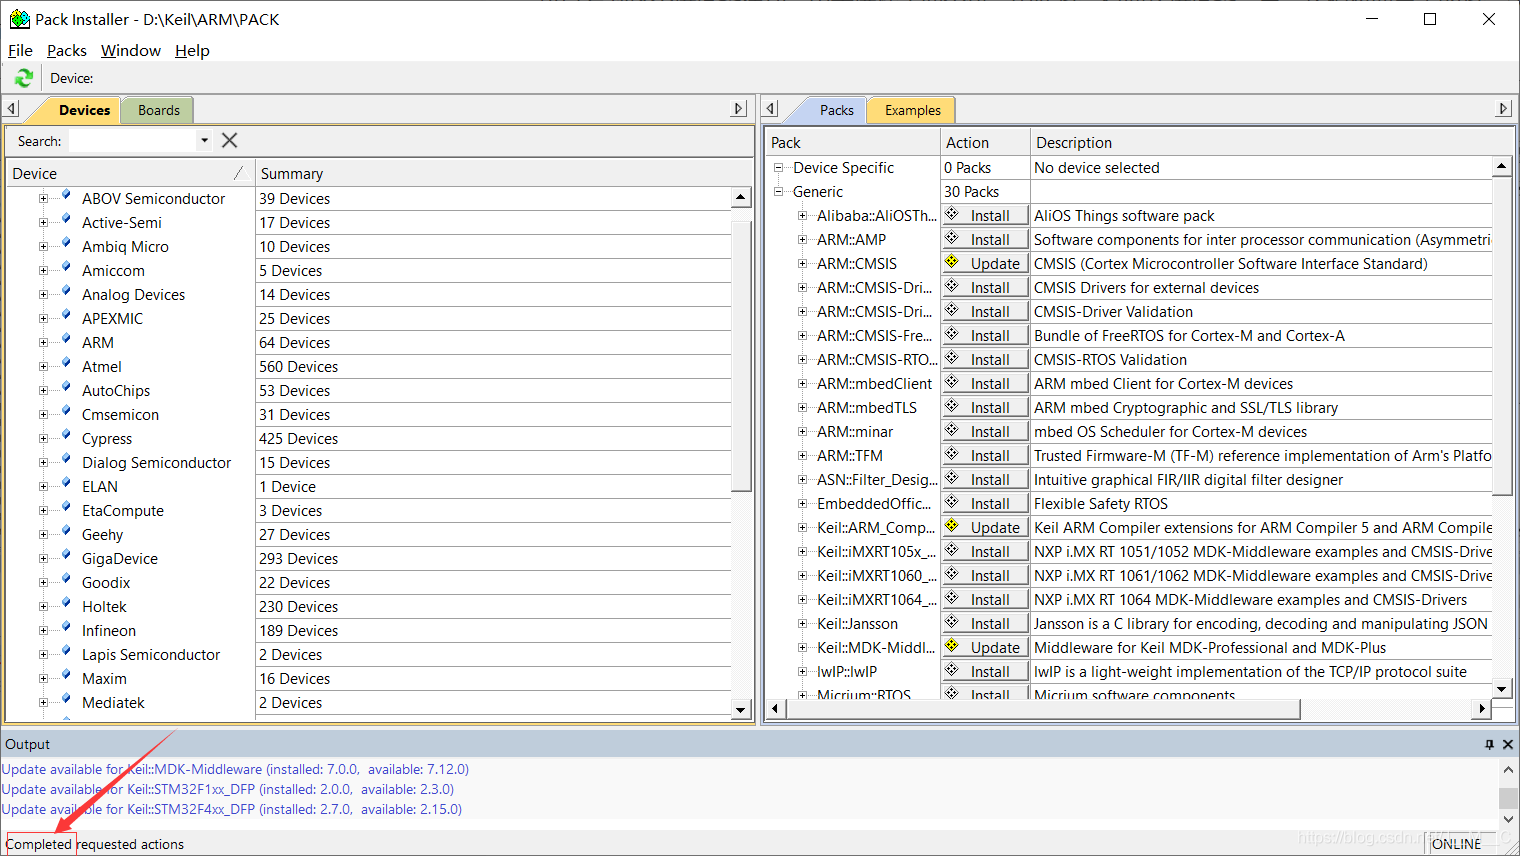
Task: Sort by the Device column header
Action: [x=130, y=173]
